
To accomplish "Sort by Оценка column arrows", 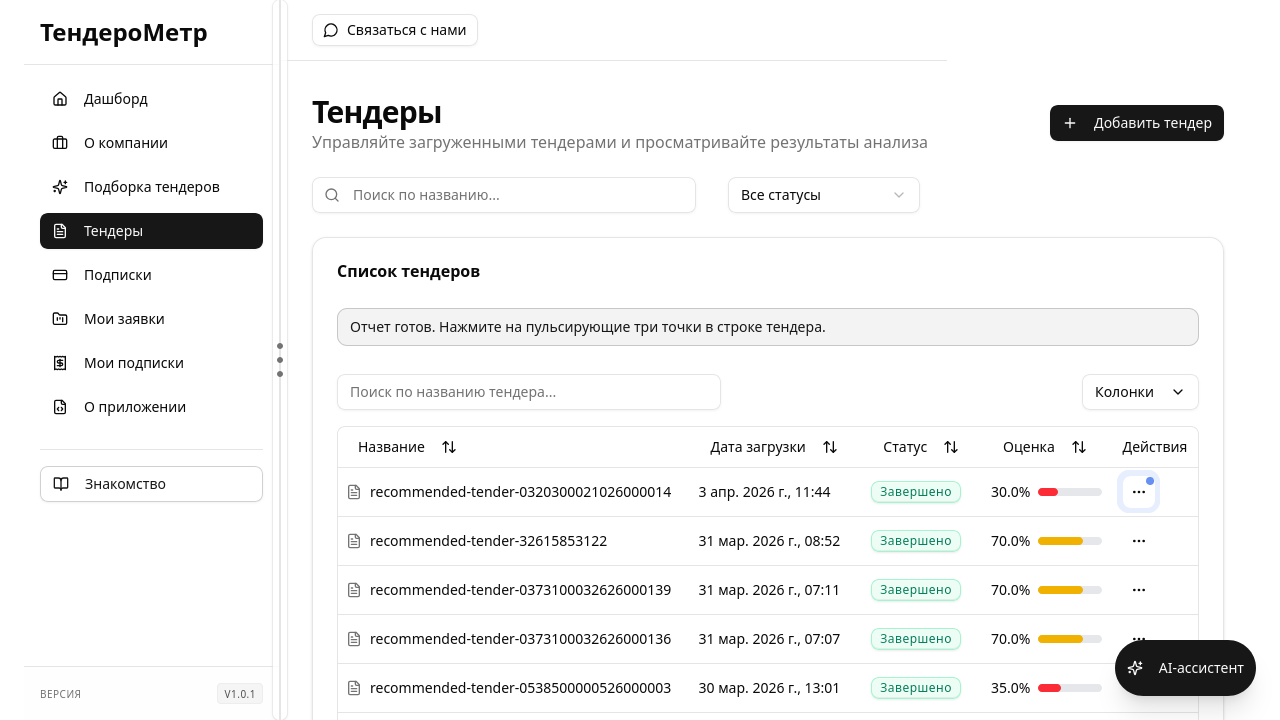I will [1079, 447].
